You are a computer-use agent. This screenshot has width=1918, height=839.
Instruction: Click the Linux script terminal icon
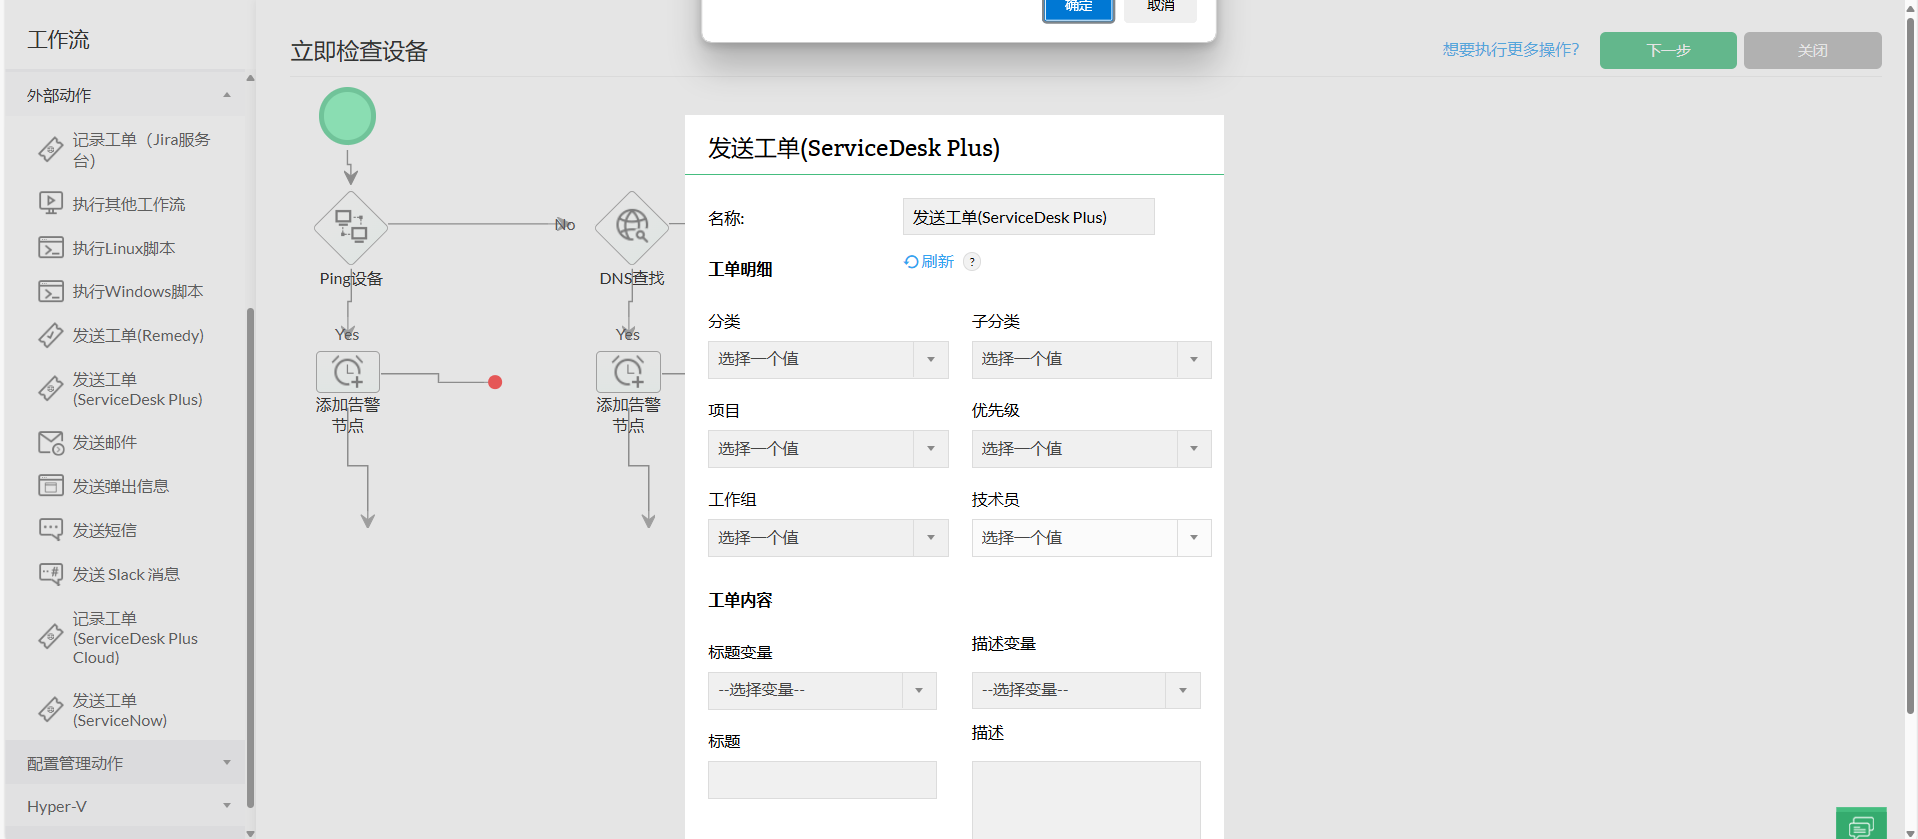[x=51, y=247]
